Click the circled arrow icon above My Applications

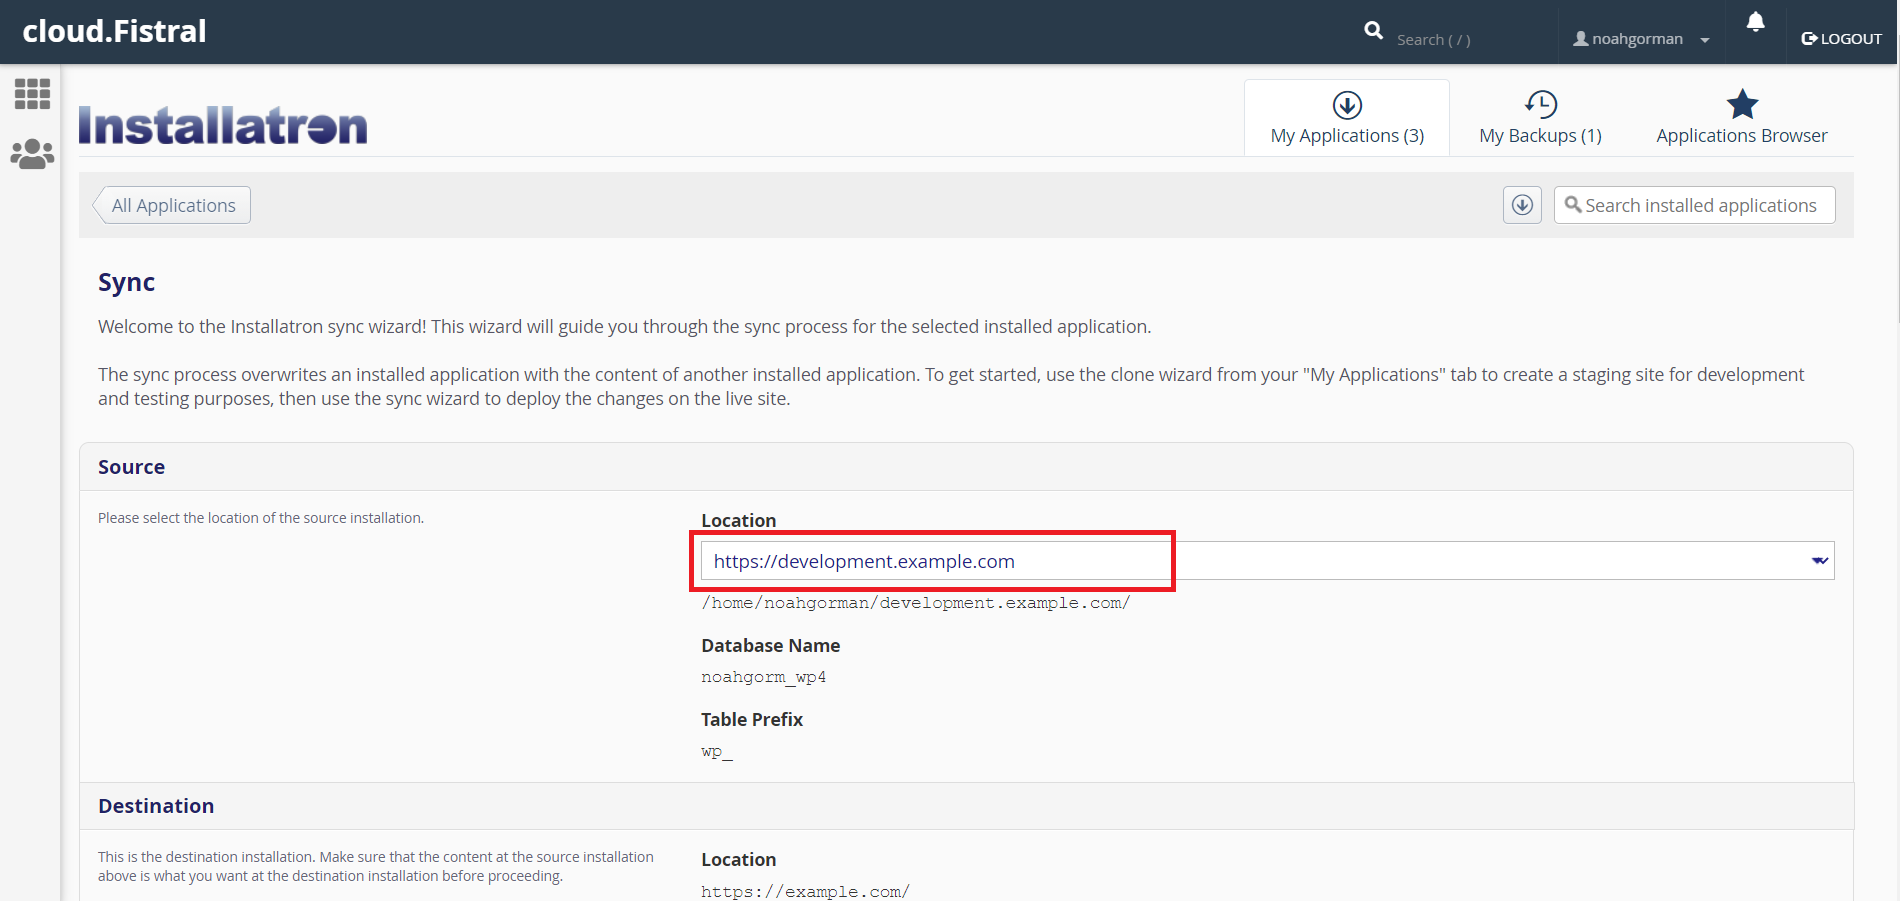1347,104
